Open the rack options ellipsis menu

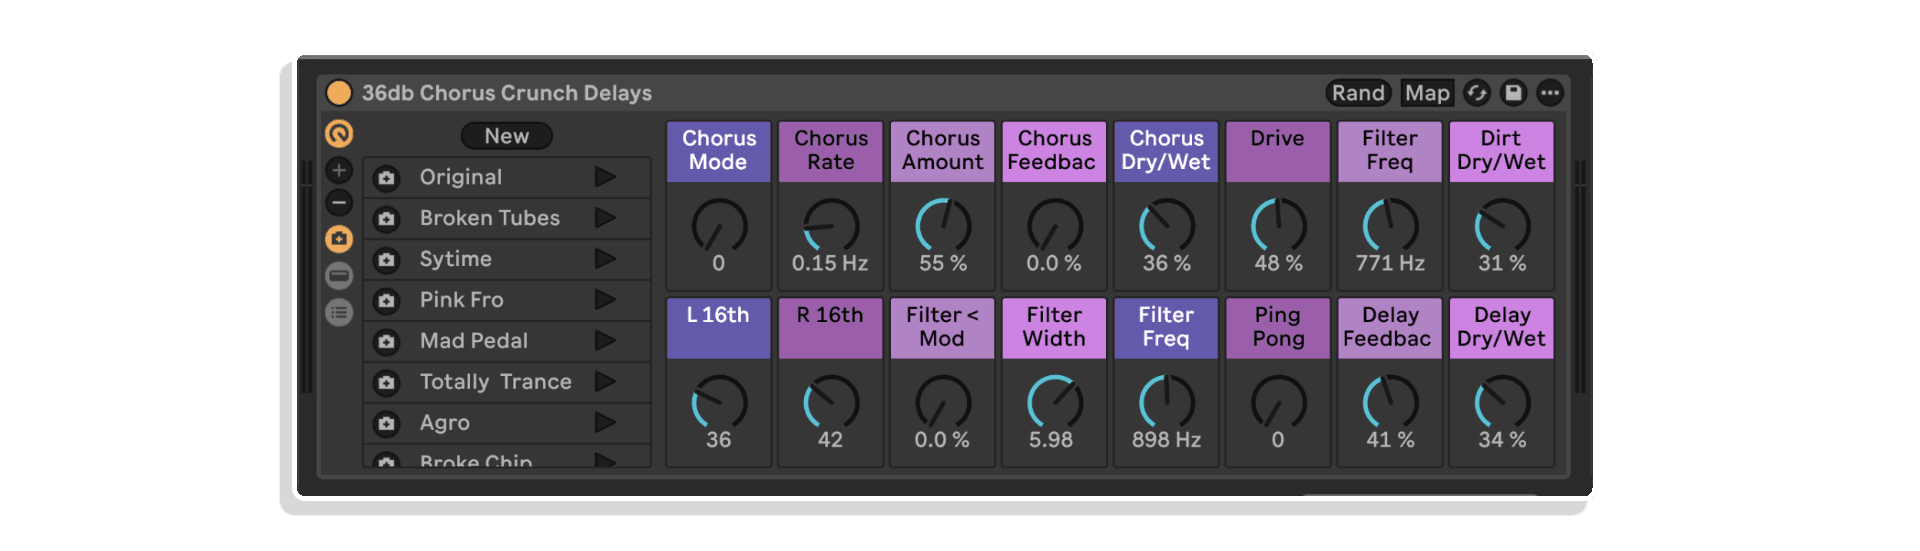coord(1550,93)
